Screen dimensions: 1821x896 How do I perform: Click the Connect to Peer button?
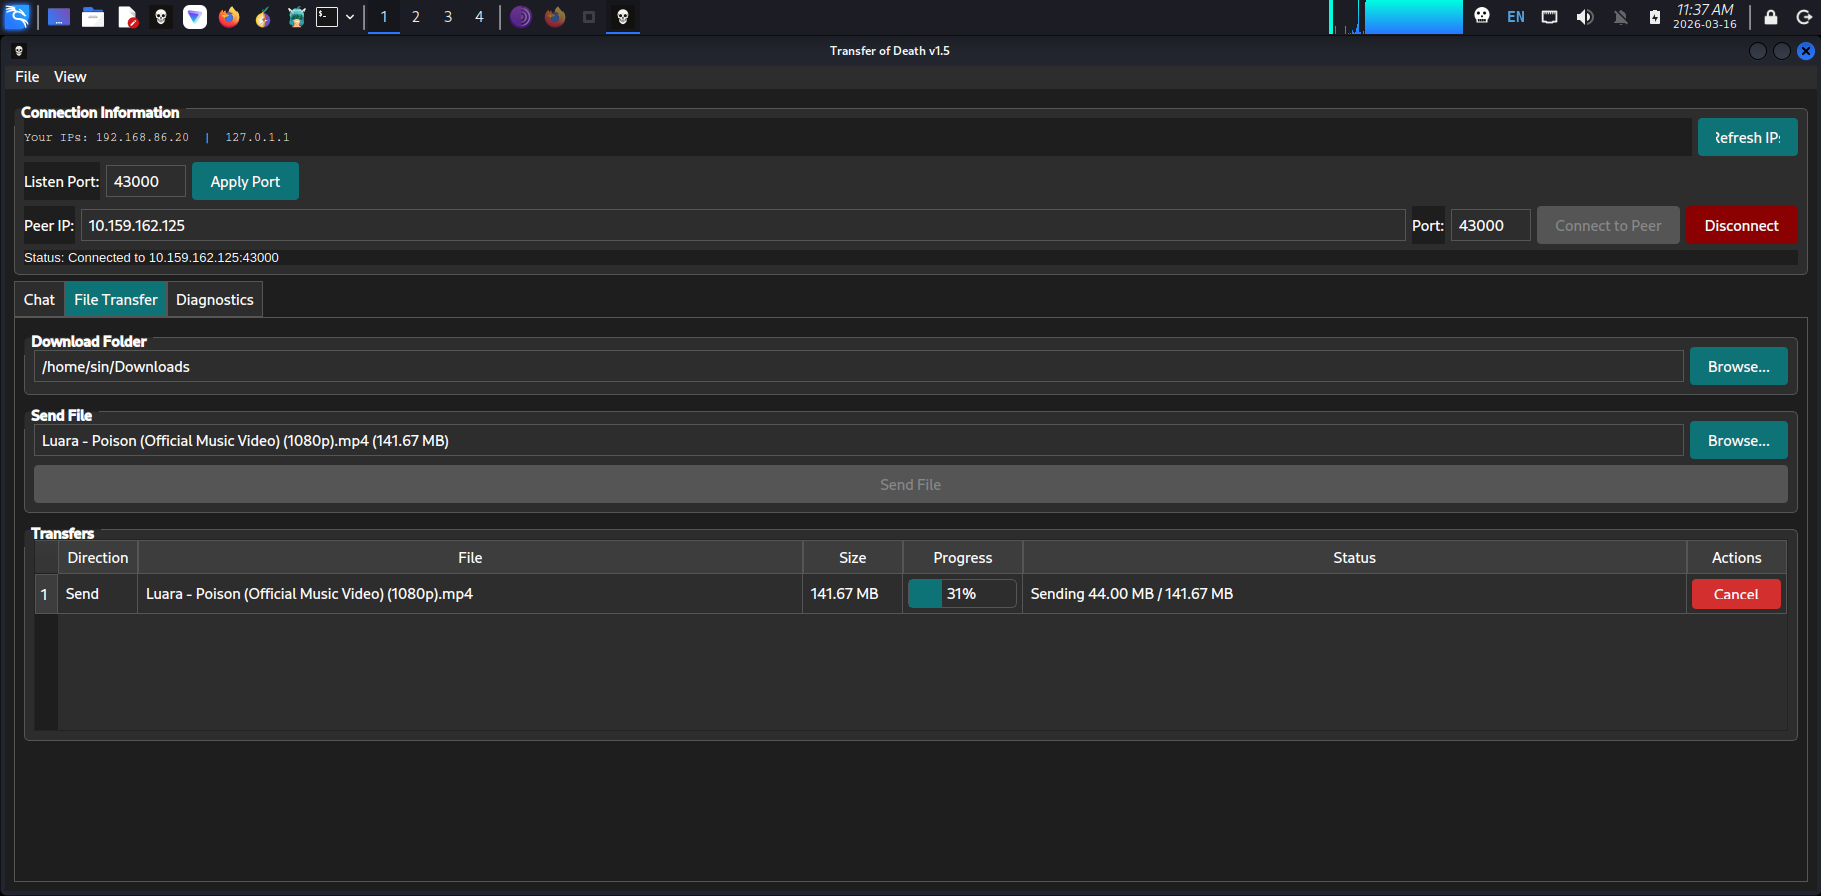click(1608, 225)
